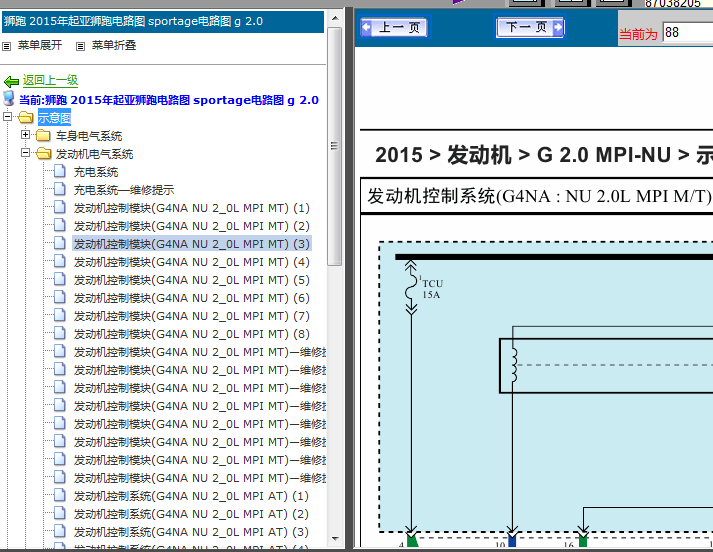Open the 发动机电气系统 item

coord(95,154)
